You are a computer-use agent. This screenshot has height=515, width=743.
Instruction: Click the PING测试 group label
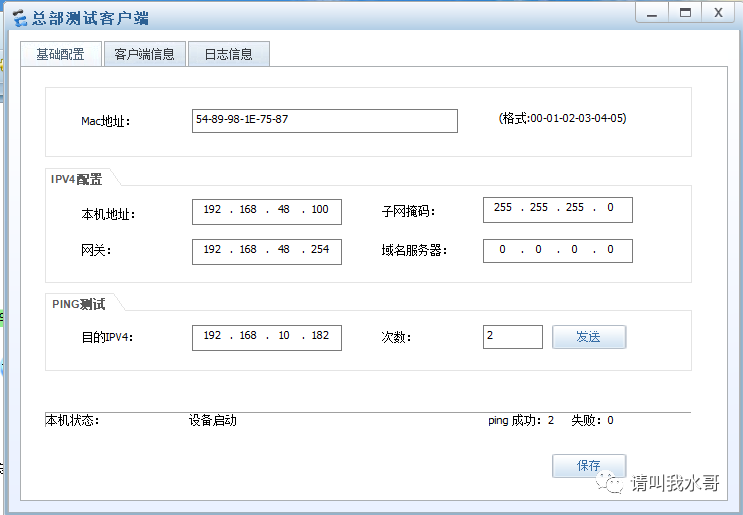[79, 304]
